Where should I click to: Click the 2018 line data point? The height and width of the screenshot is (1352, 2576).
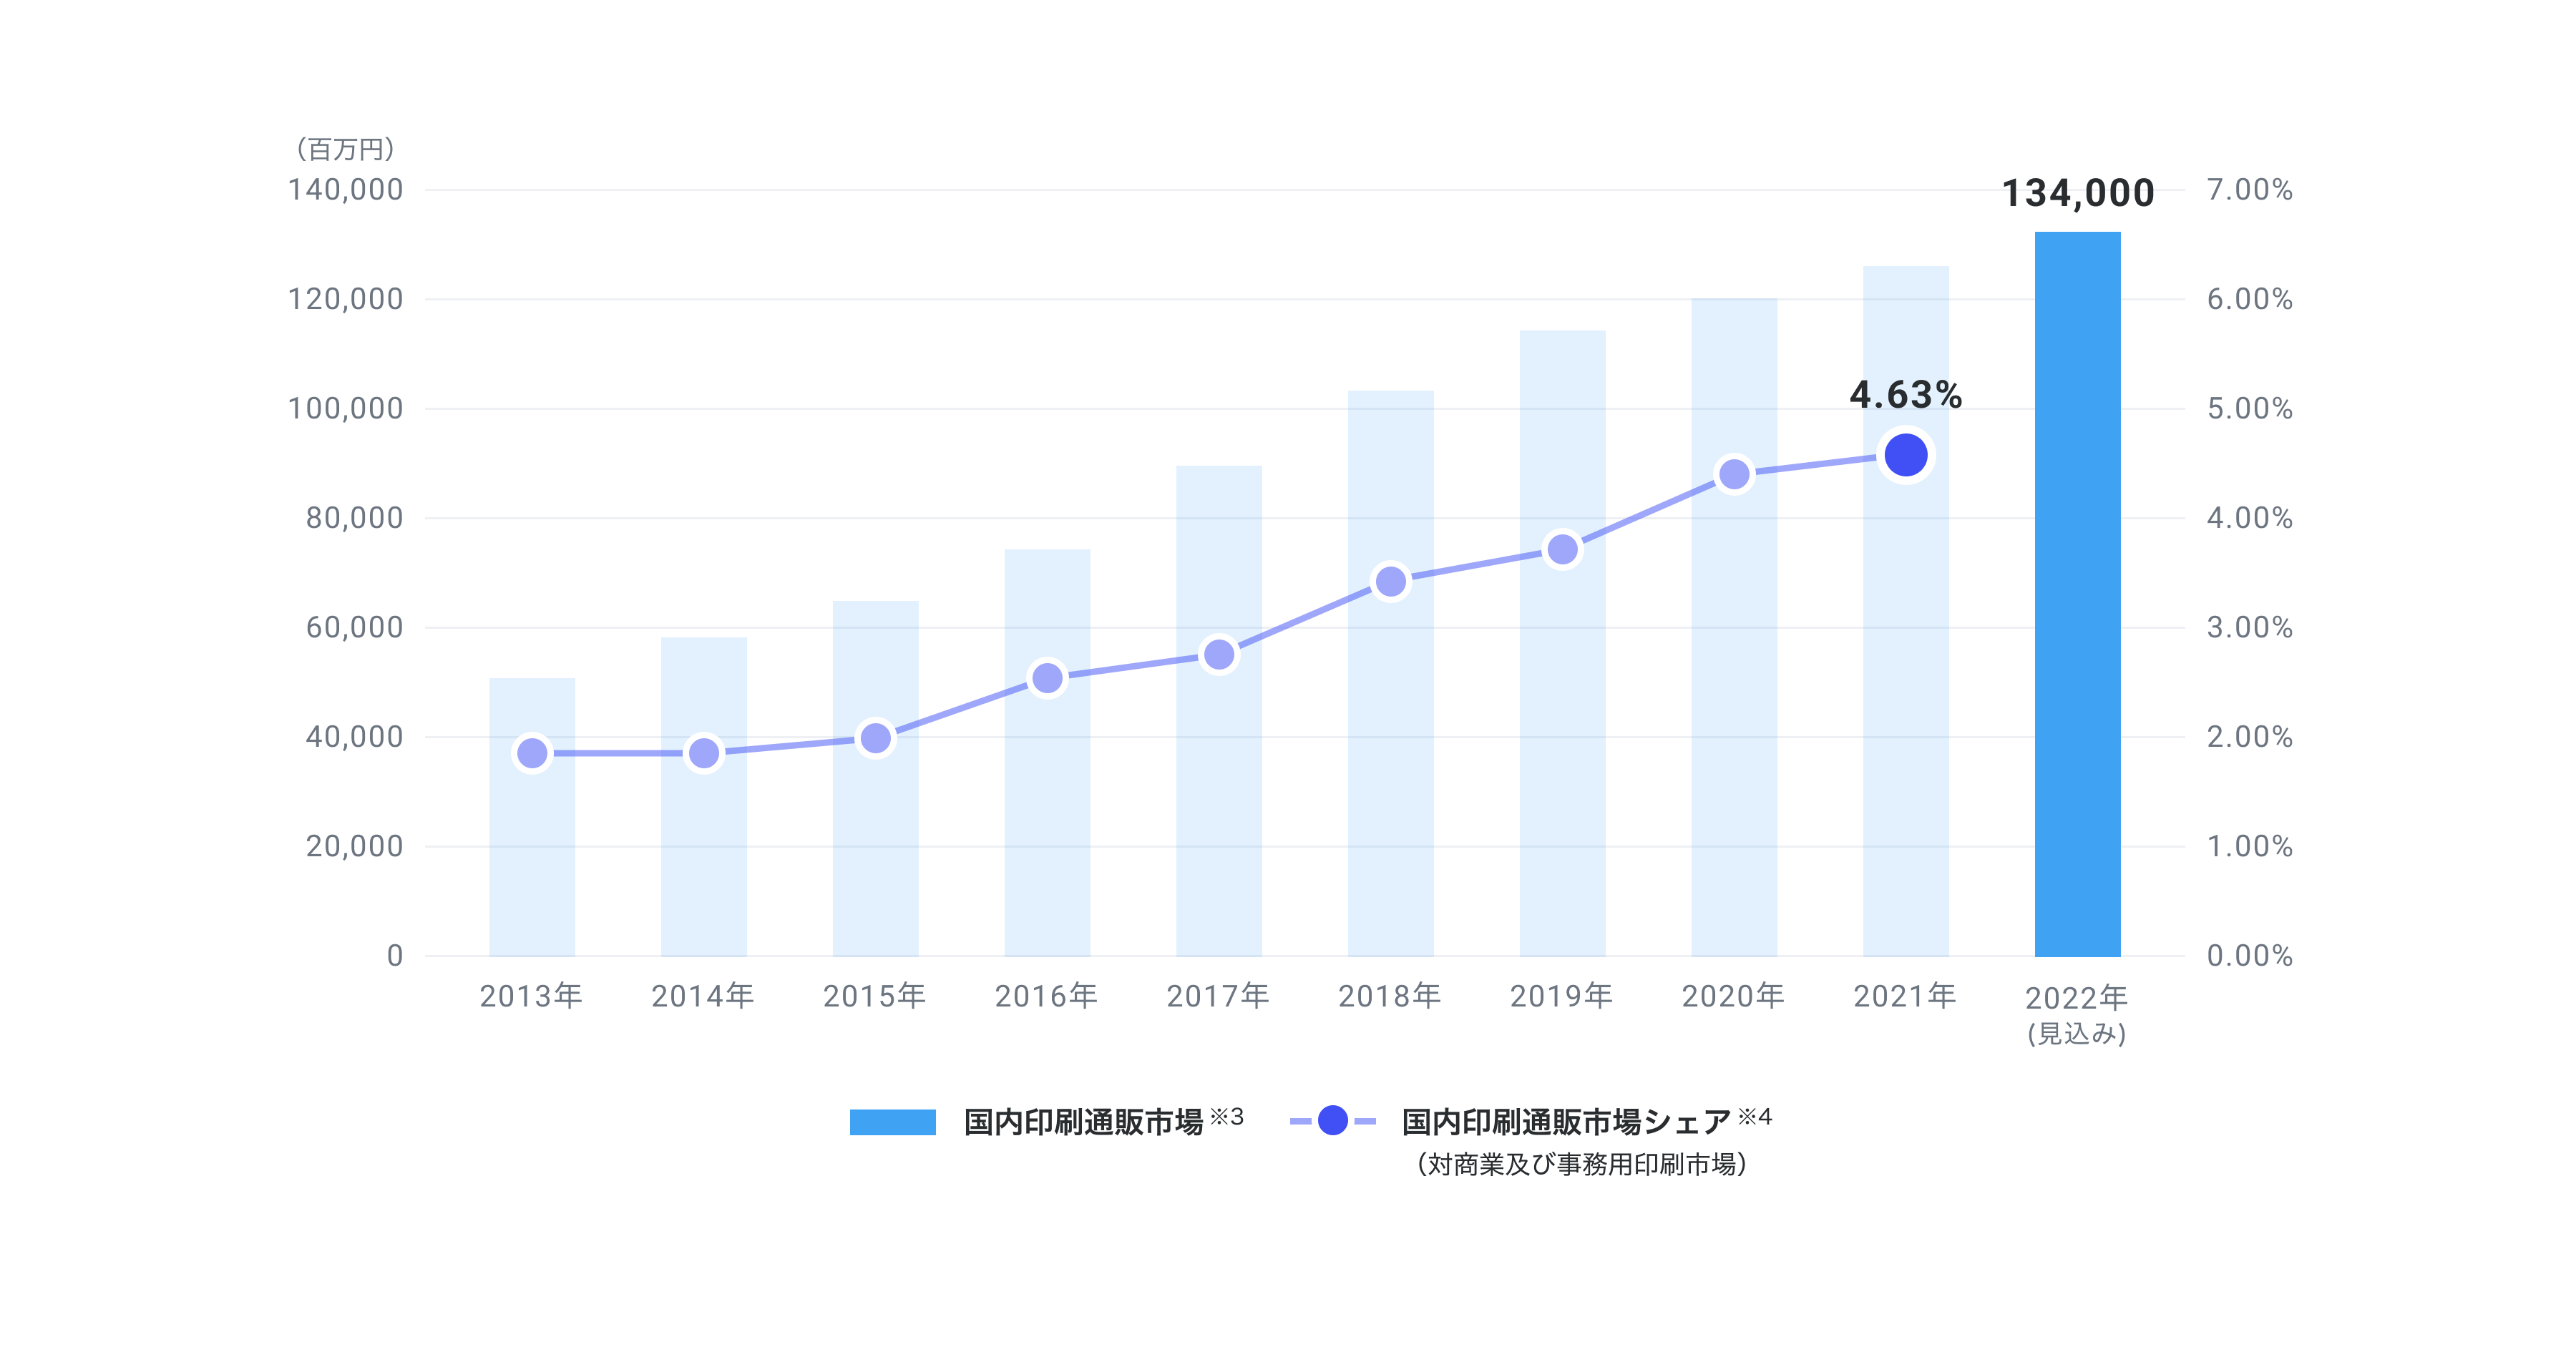click(1390, 581)
